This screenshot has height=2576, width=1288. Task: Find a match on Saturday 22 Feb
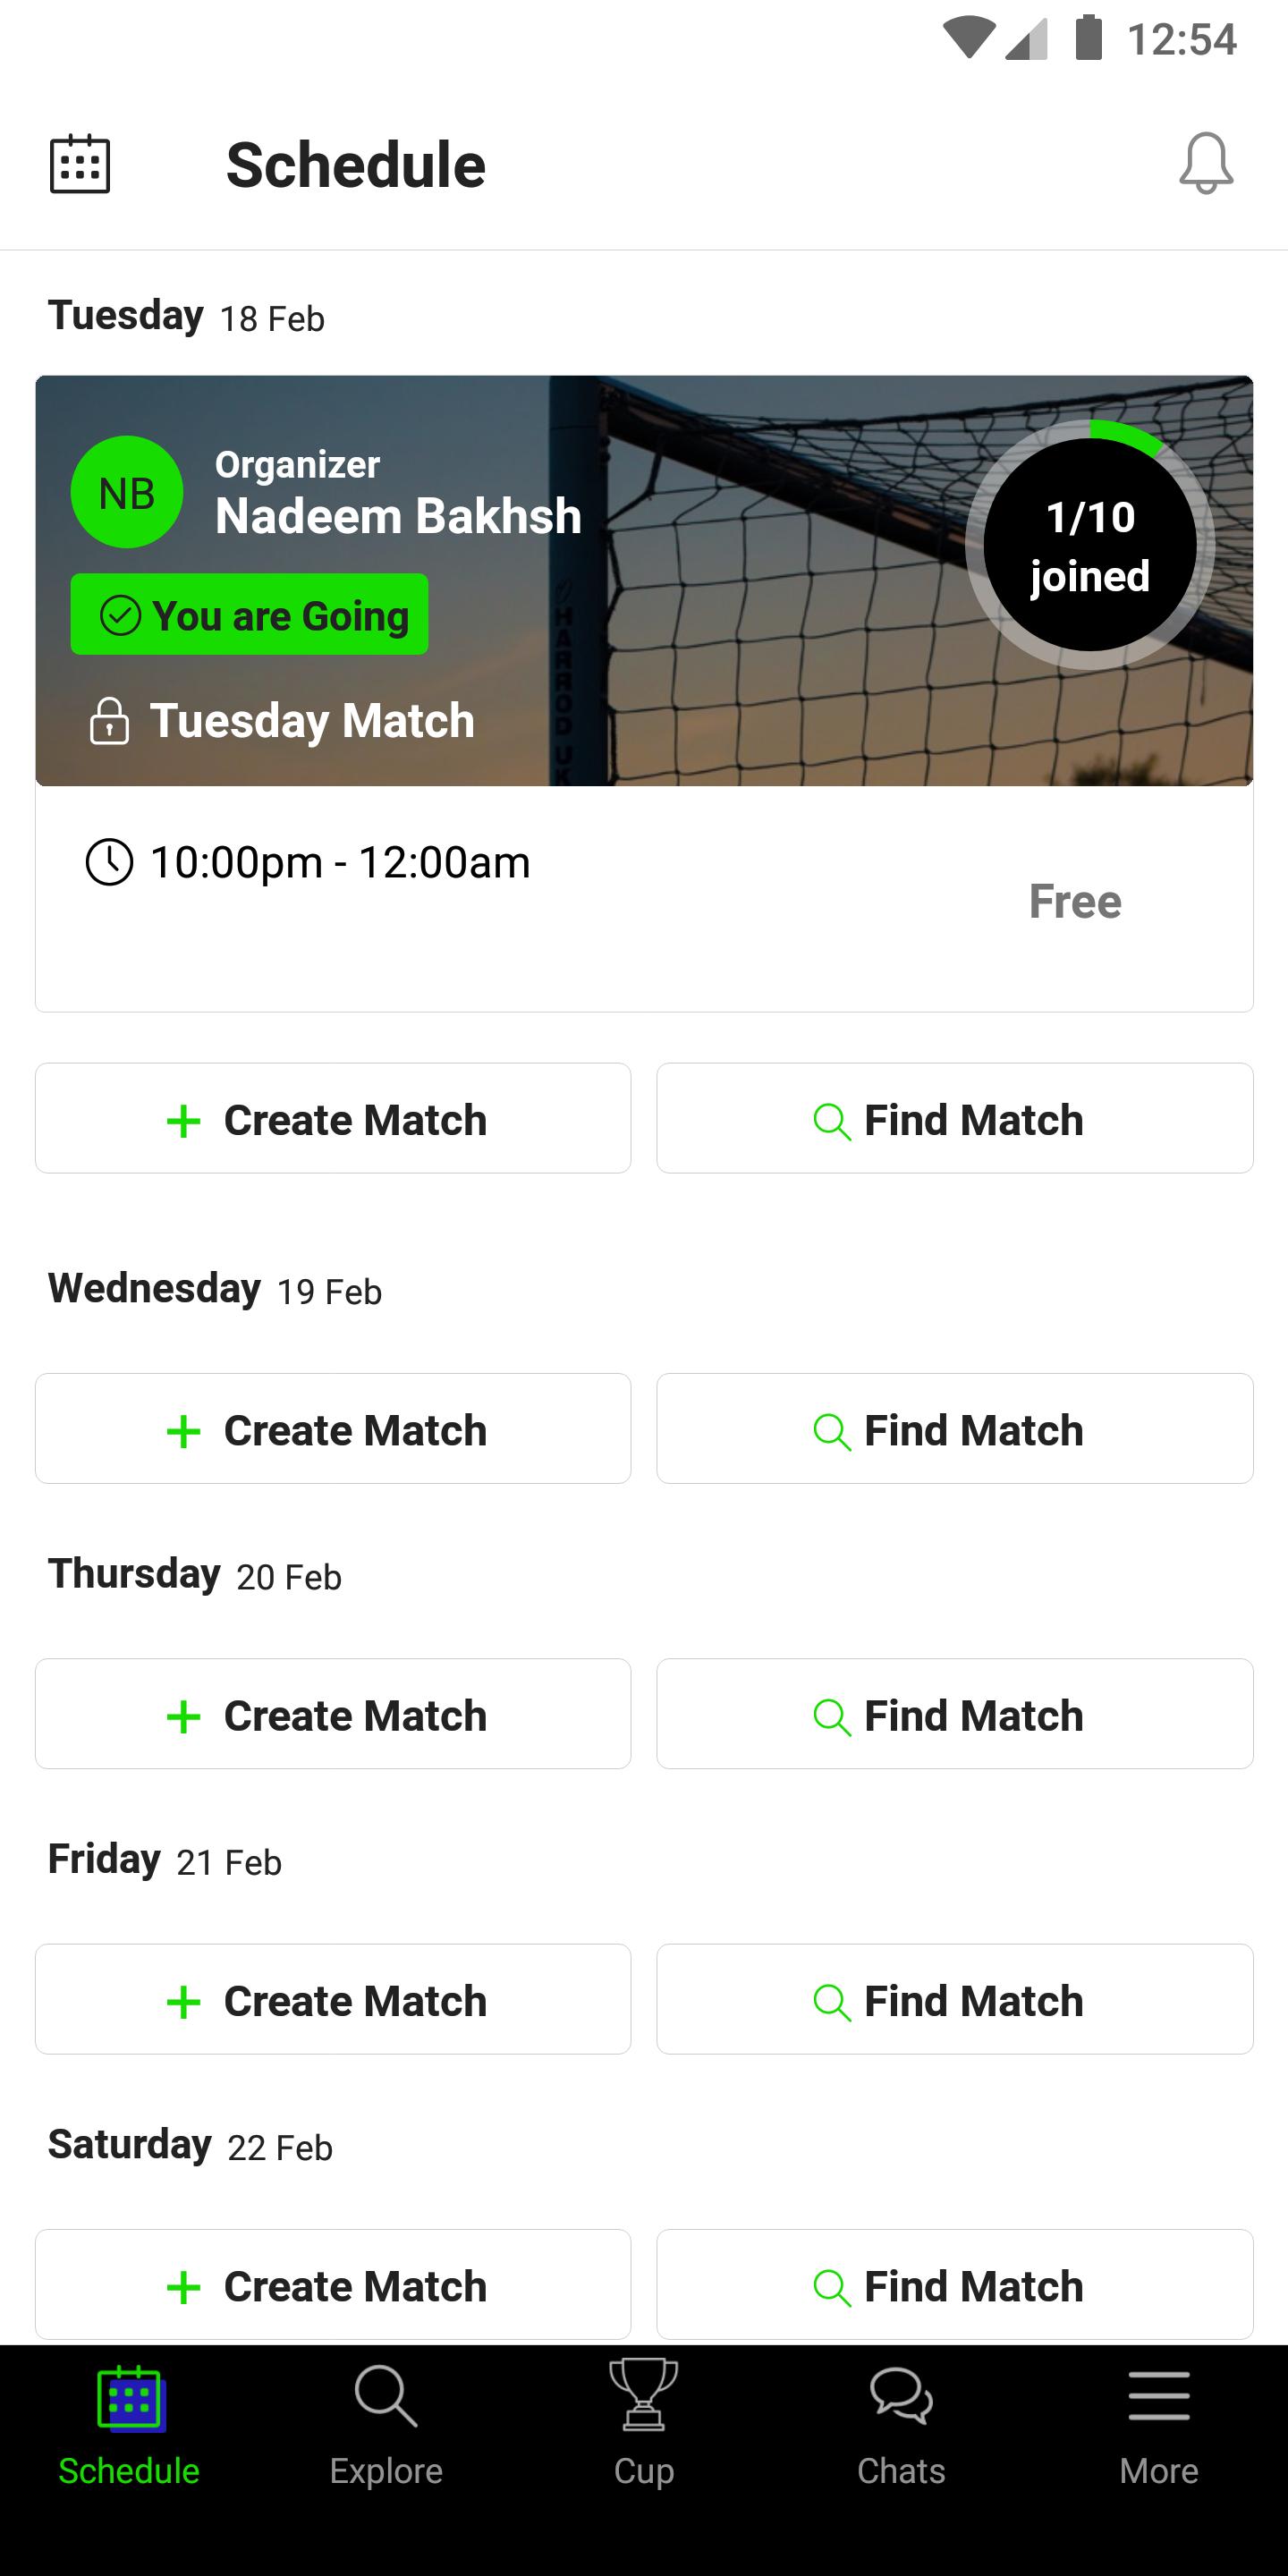click(954, 2285)
